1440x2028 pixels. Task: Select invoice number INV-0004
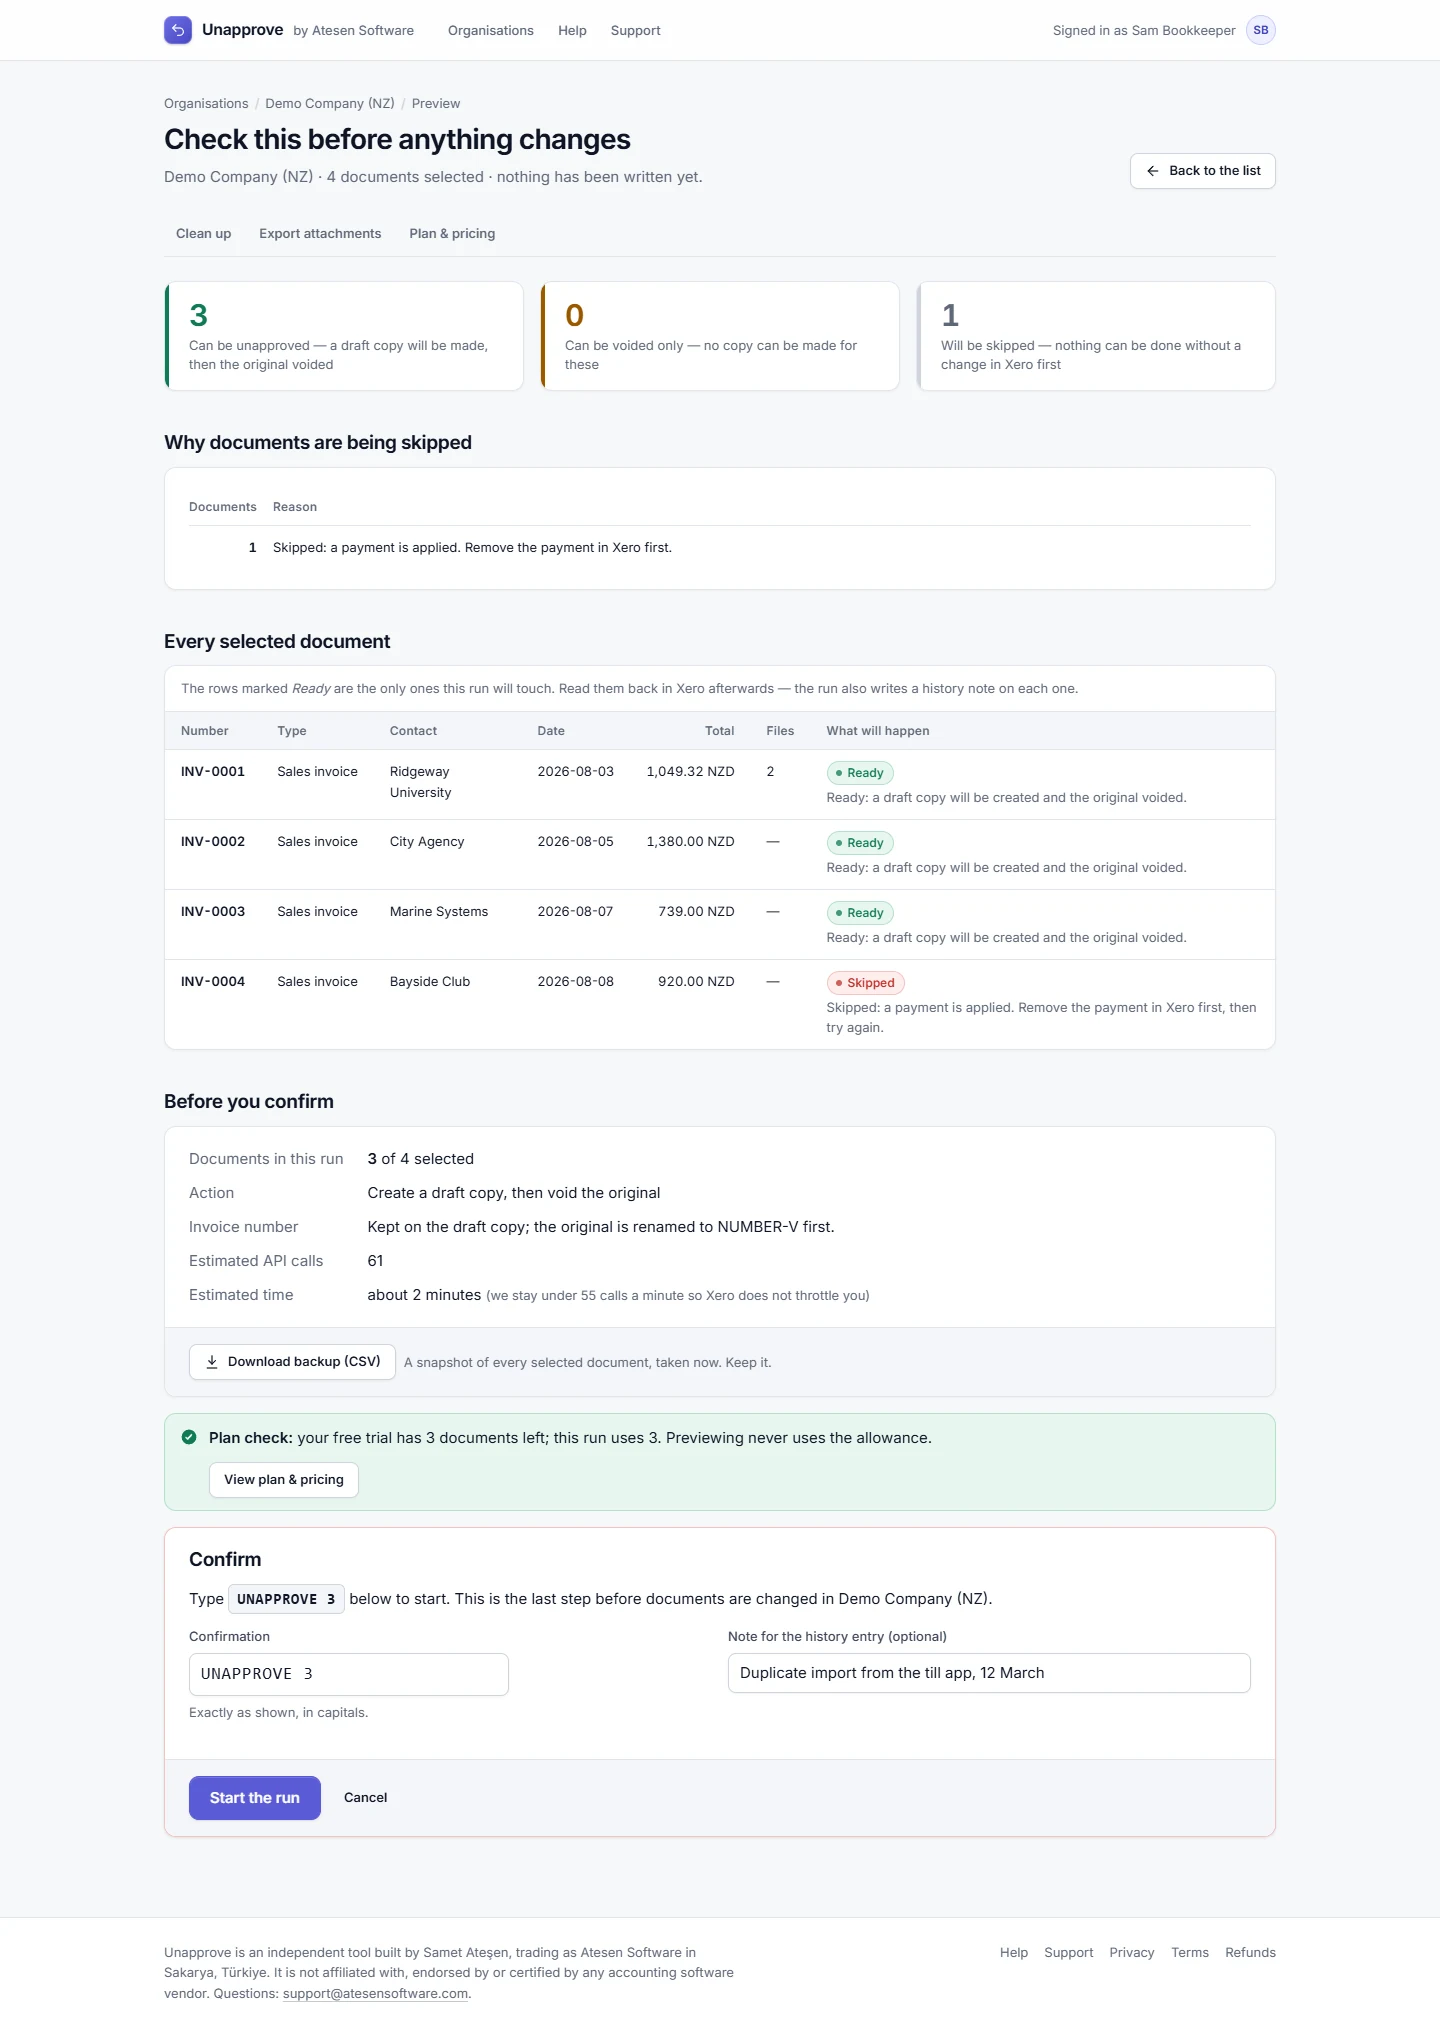point(213,981)
